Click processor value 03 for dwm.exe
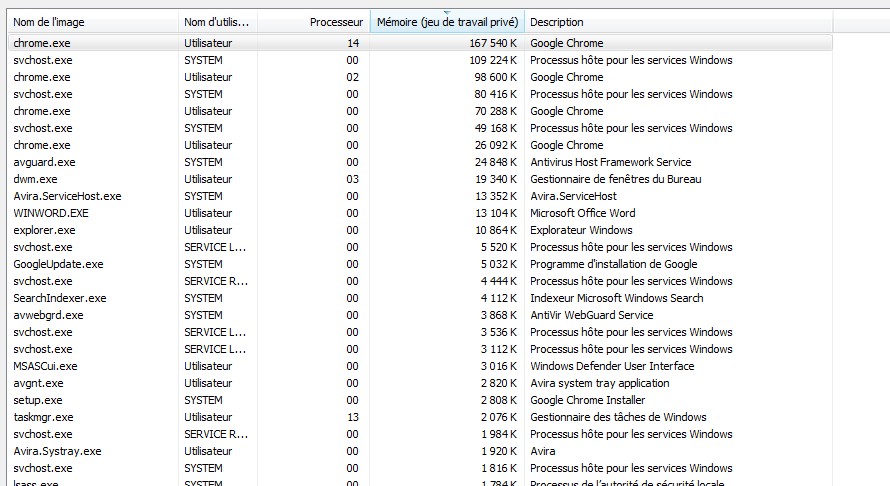Screen dimensions: 890x486 coord(352,179)
